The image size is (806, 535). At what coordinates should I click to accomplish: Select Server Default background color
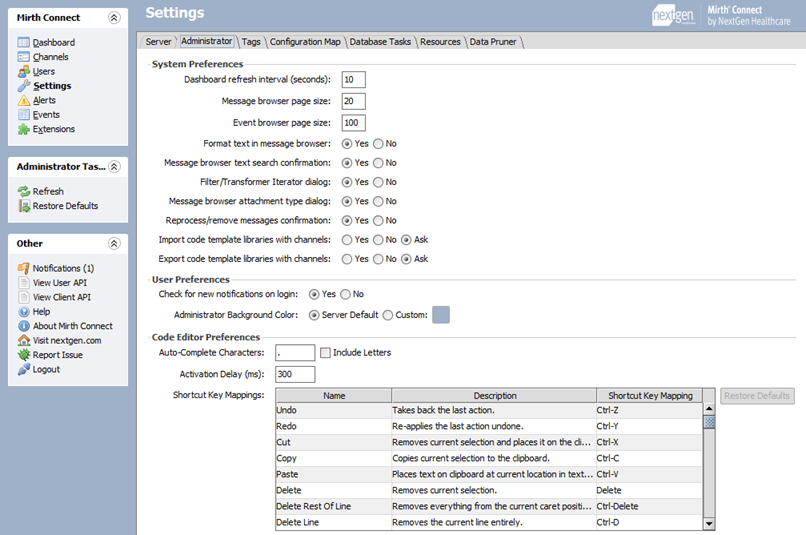pyautogui.click(x=314, y=315)
